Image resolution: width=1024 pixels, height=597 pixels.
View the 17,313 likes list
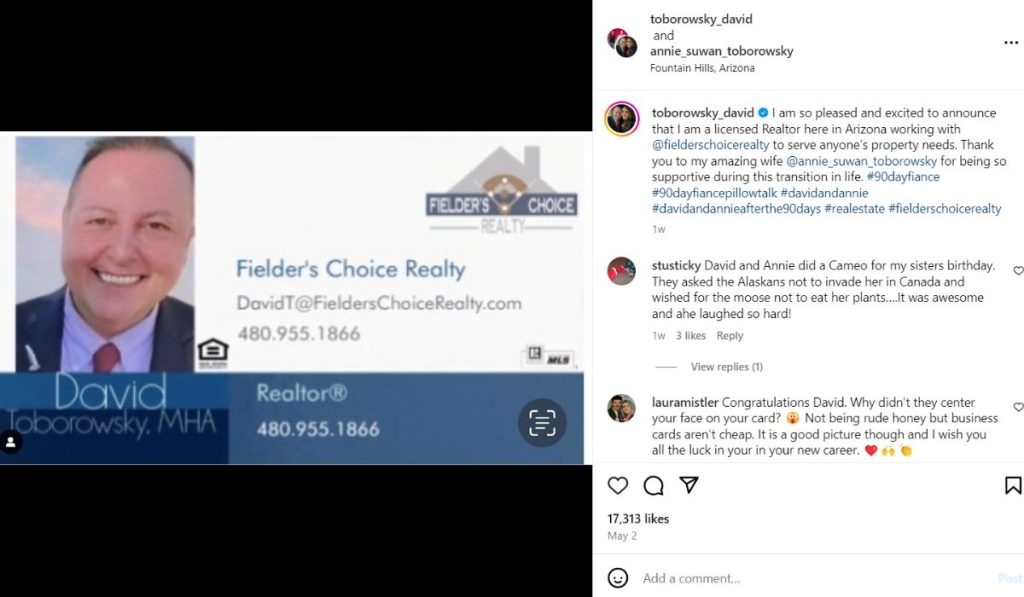[x=638, y=519]
